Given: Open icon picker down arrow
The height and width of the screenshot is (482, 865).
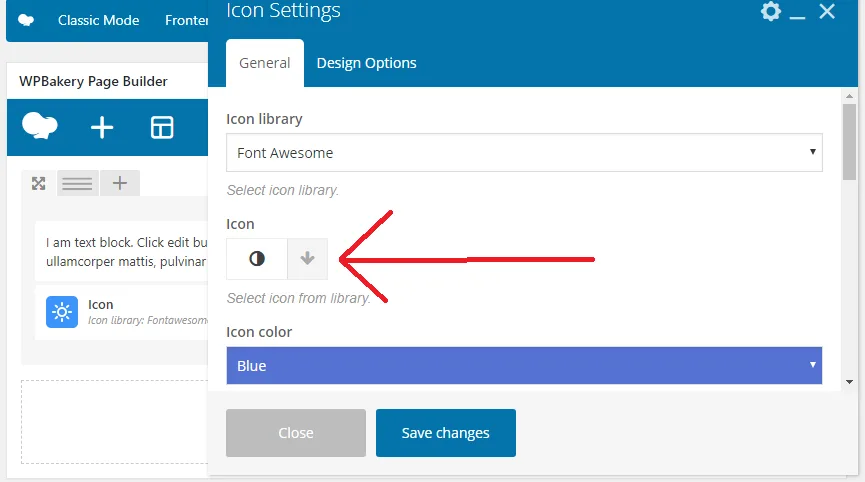Looking at the screenshot, I should pyautogui.click(x=307, y=259).
